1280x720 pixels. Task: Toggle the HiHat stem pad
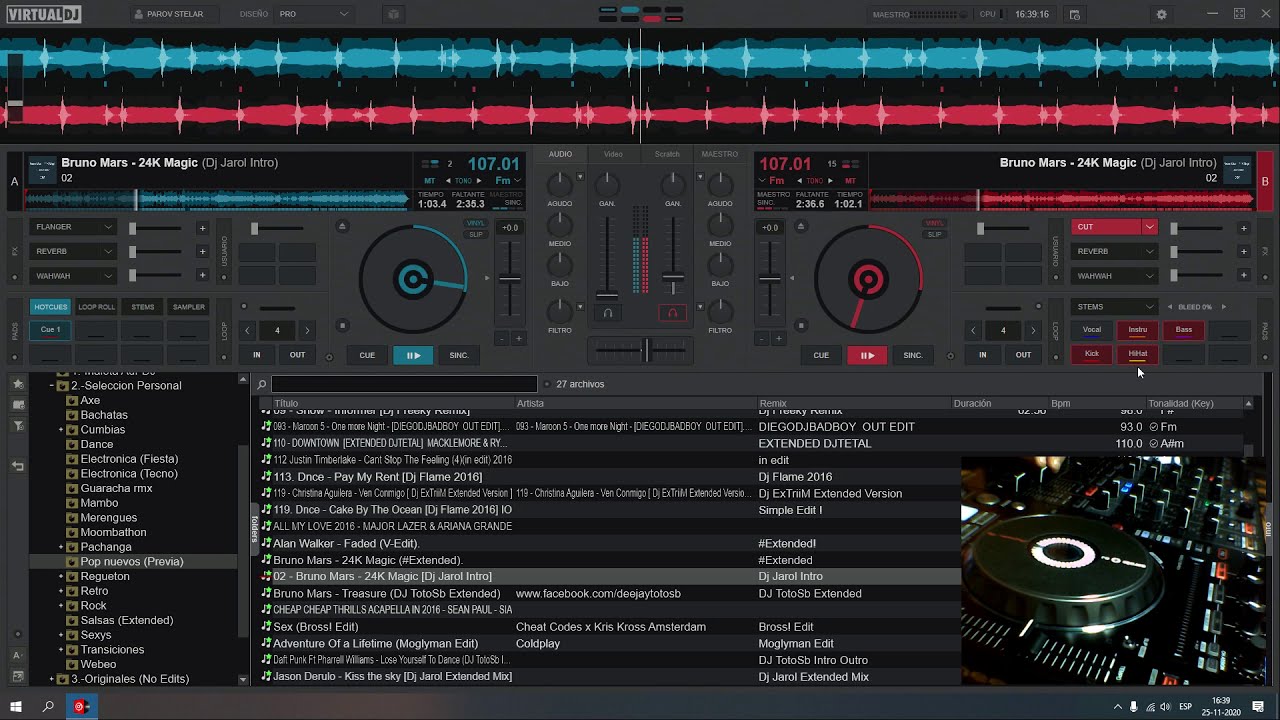click(x=1138, y=354)
